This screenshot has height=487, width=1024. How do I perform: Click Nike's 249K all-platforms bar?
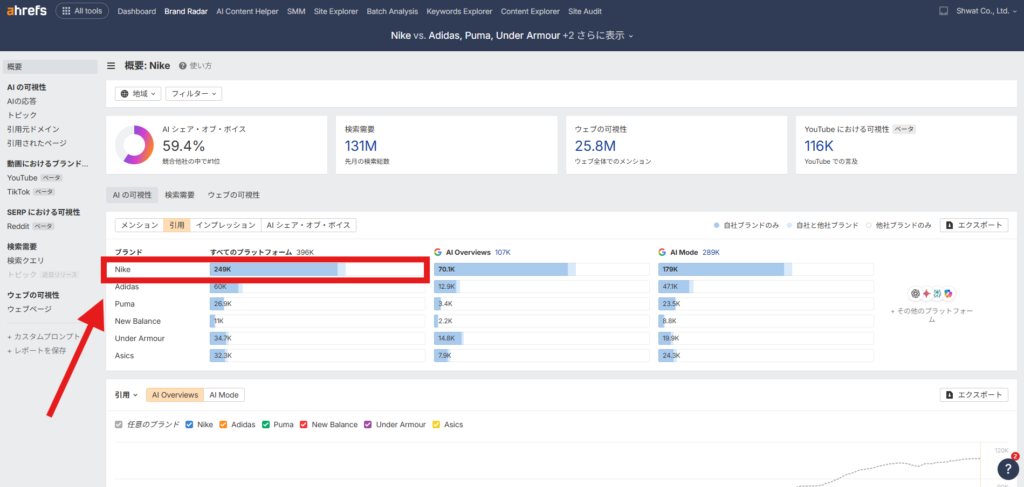tap(275, 270)
